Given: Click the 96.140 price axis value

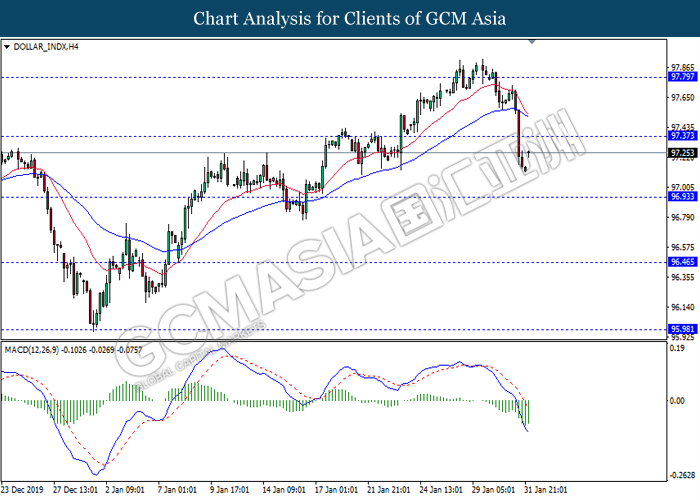Looking at the screenshot, I should click(x=683, y=307).
